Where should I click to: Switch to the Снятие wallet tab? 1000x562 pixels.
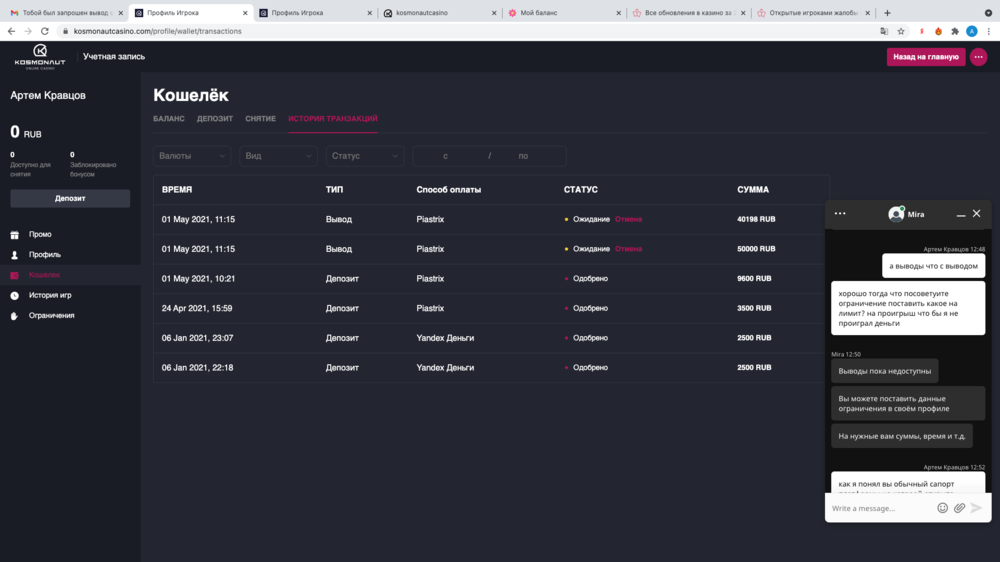click(260, 119)
